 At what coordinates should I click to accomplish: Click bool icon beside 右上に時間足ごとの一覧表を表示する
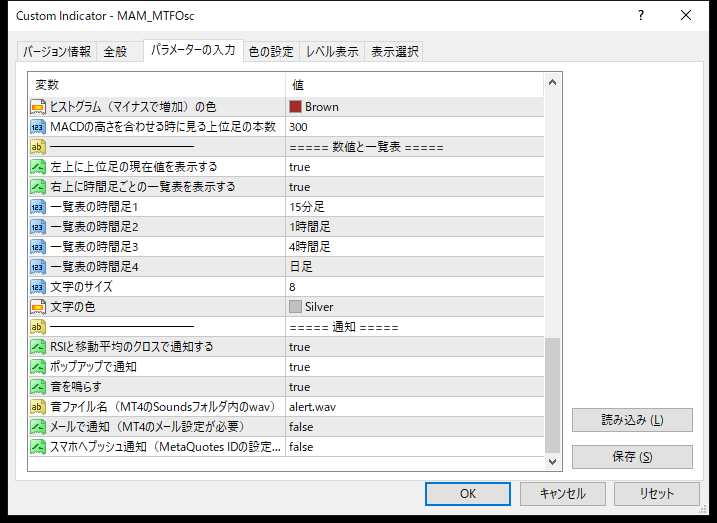pyautogui.click(x=38, y=187)
